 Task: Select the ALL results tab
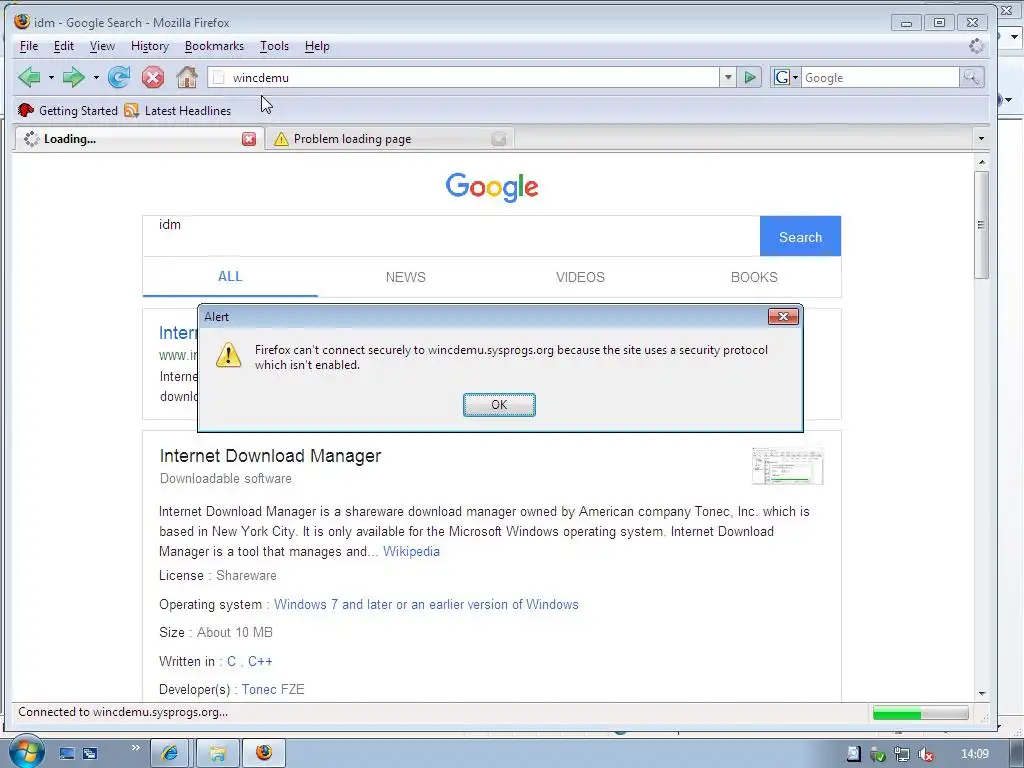(x=230, y=277)
